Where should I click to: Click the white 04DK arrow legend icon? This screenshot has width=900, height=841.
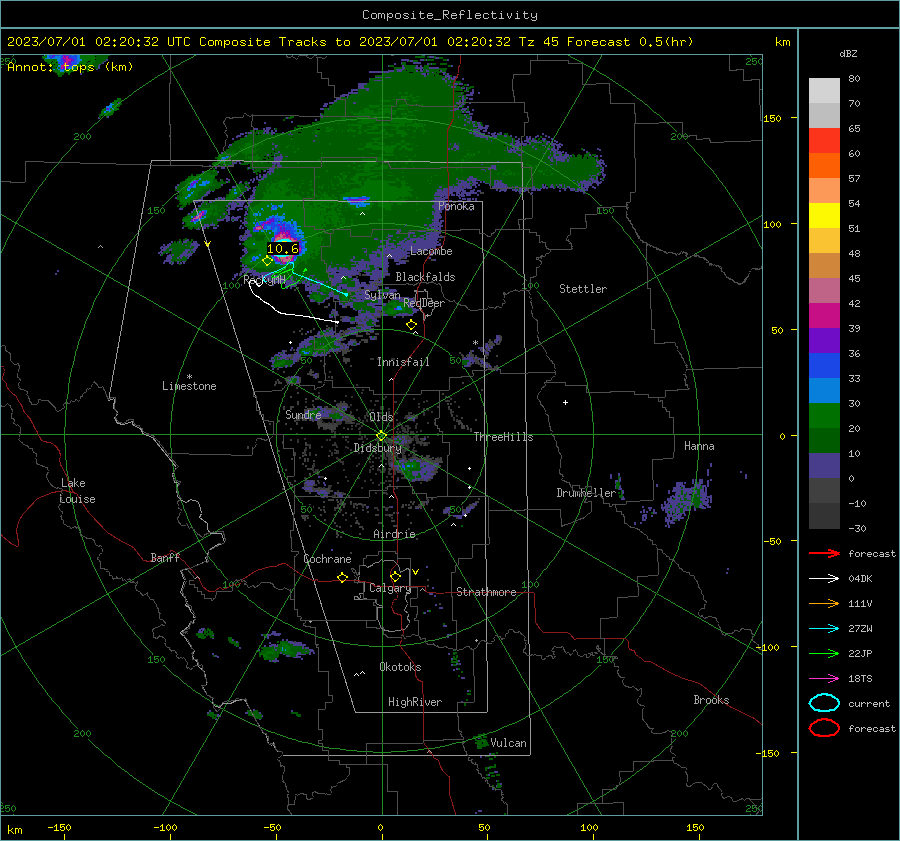tap(824, 579)
